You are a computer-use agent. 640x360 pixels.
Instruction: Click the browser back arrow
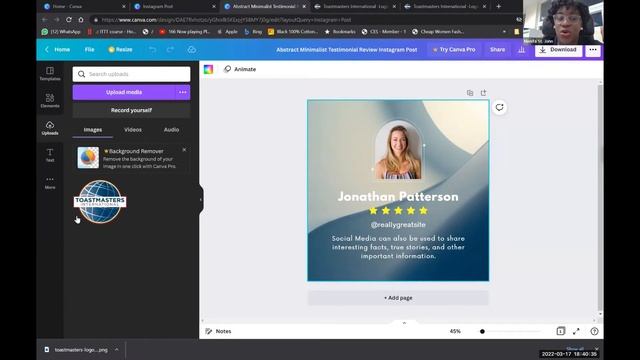pos(44,20)
